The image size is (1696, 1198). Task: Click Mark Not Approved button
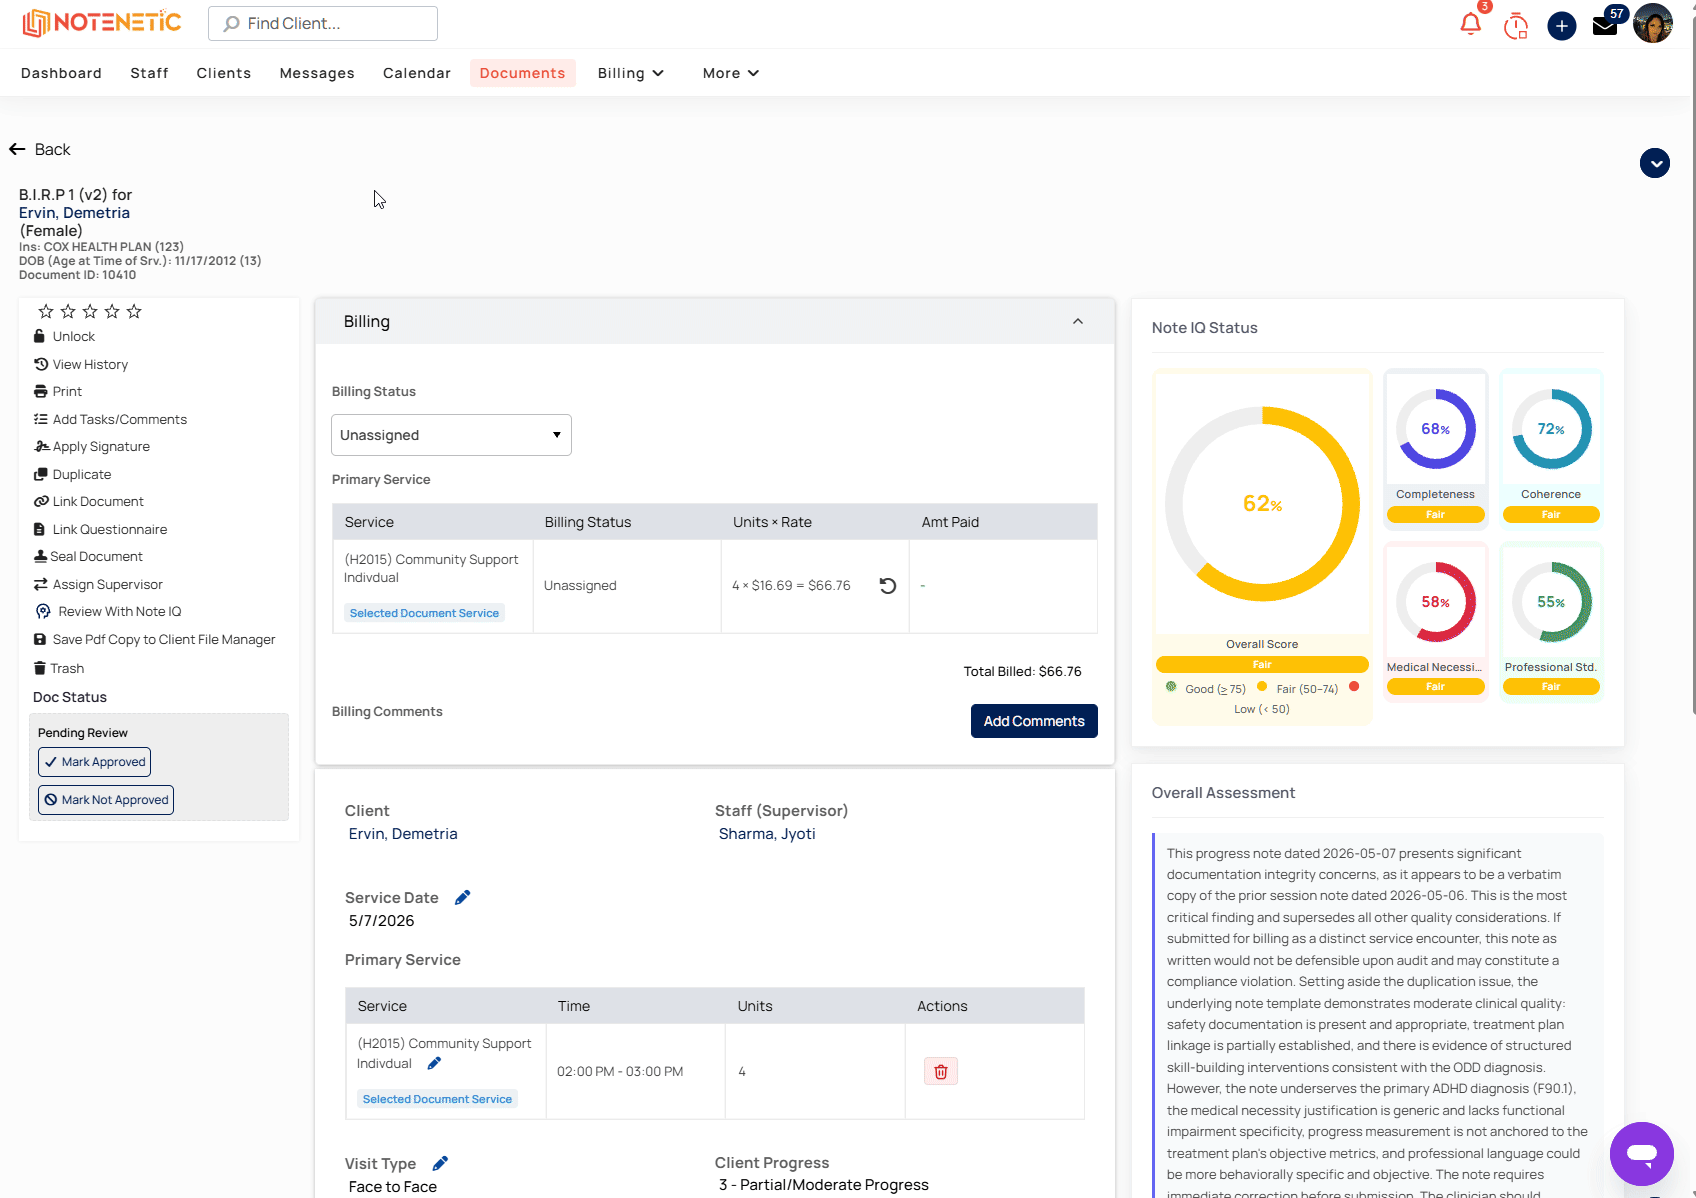106,800
